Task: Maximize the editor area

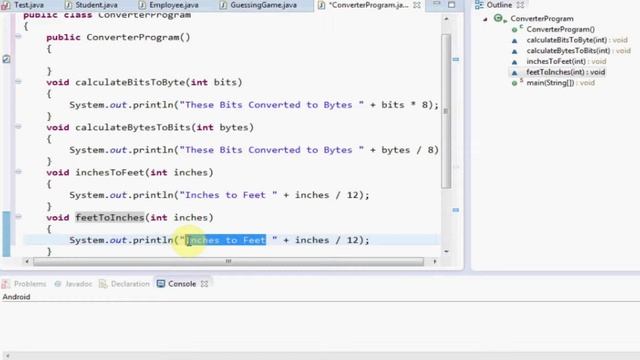Action: click(451, 4)
